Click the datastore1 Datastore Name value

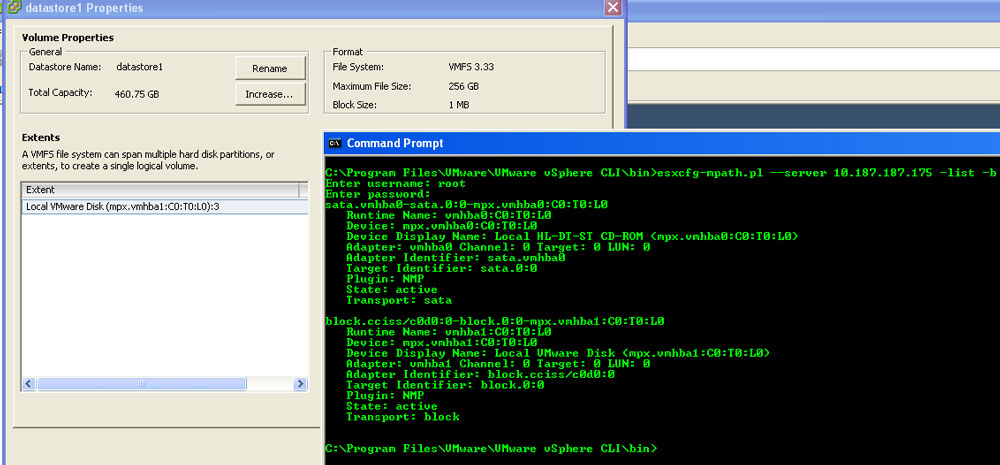point(140,66)
